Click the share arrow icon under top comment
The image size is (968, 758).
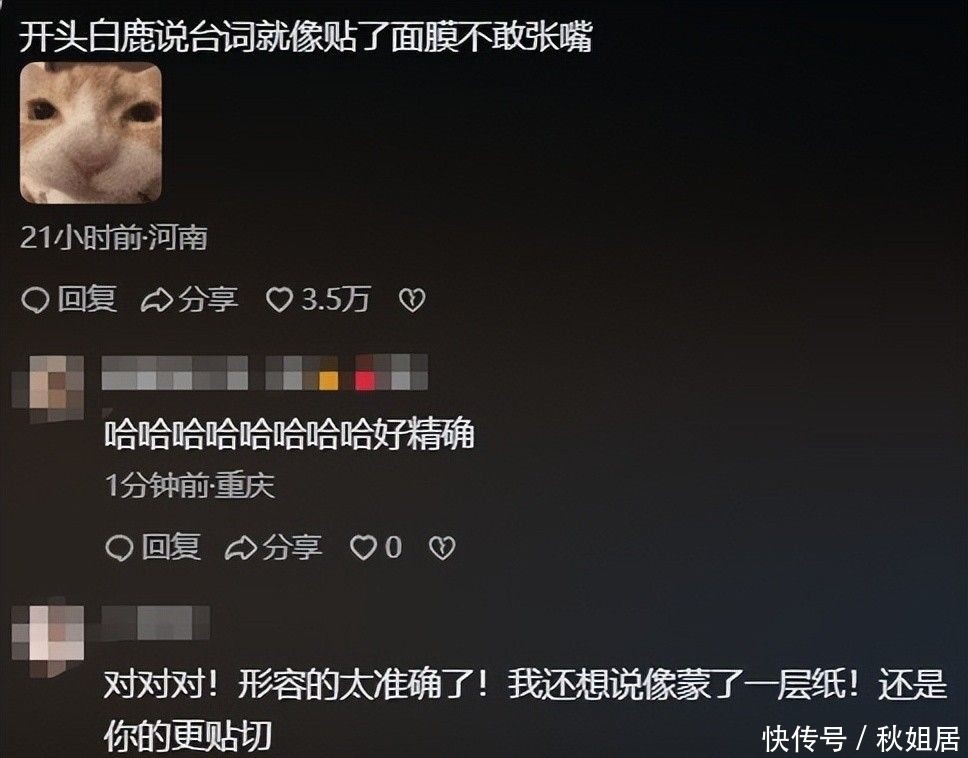156,301
